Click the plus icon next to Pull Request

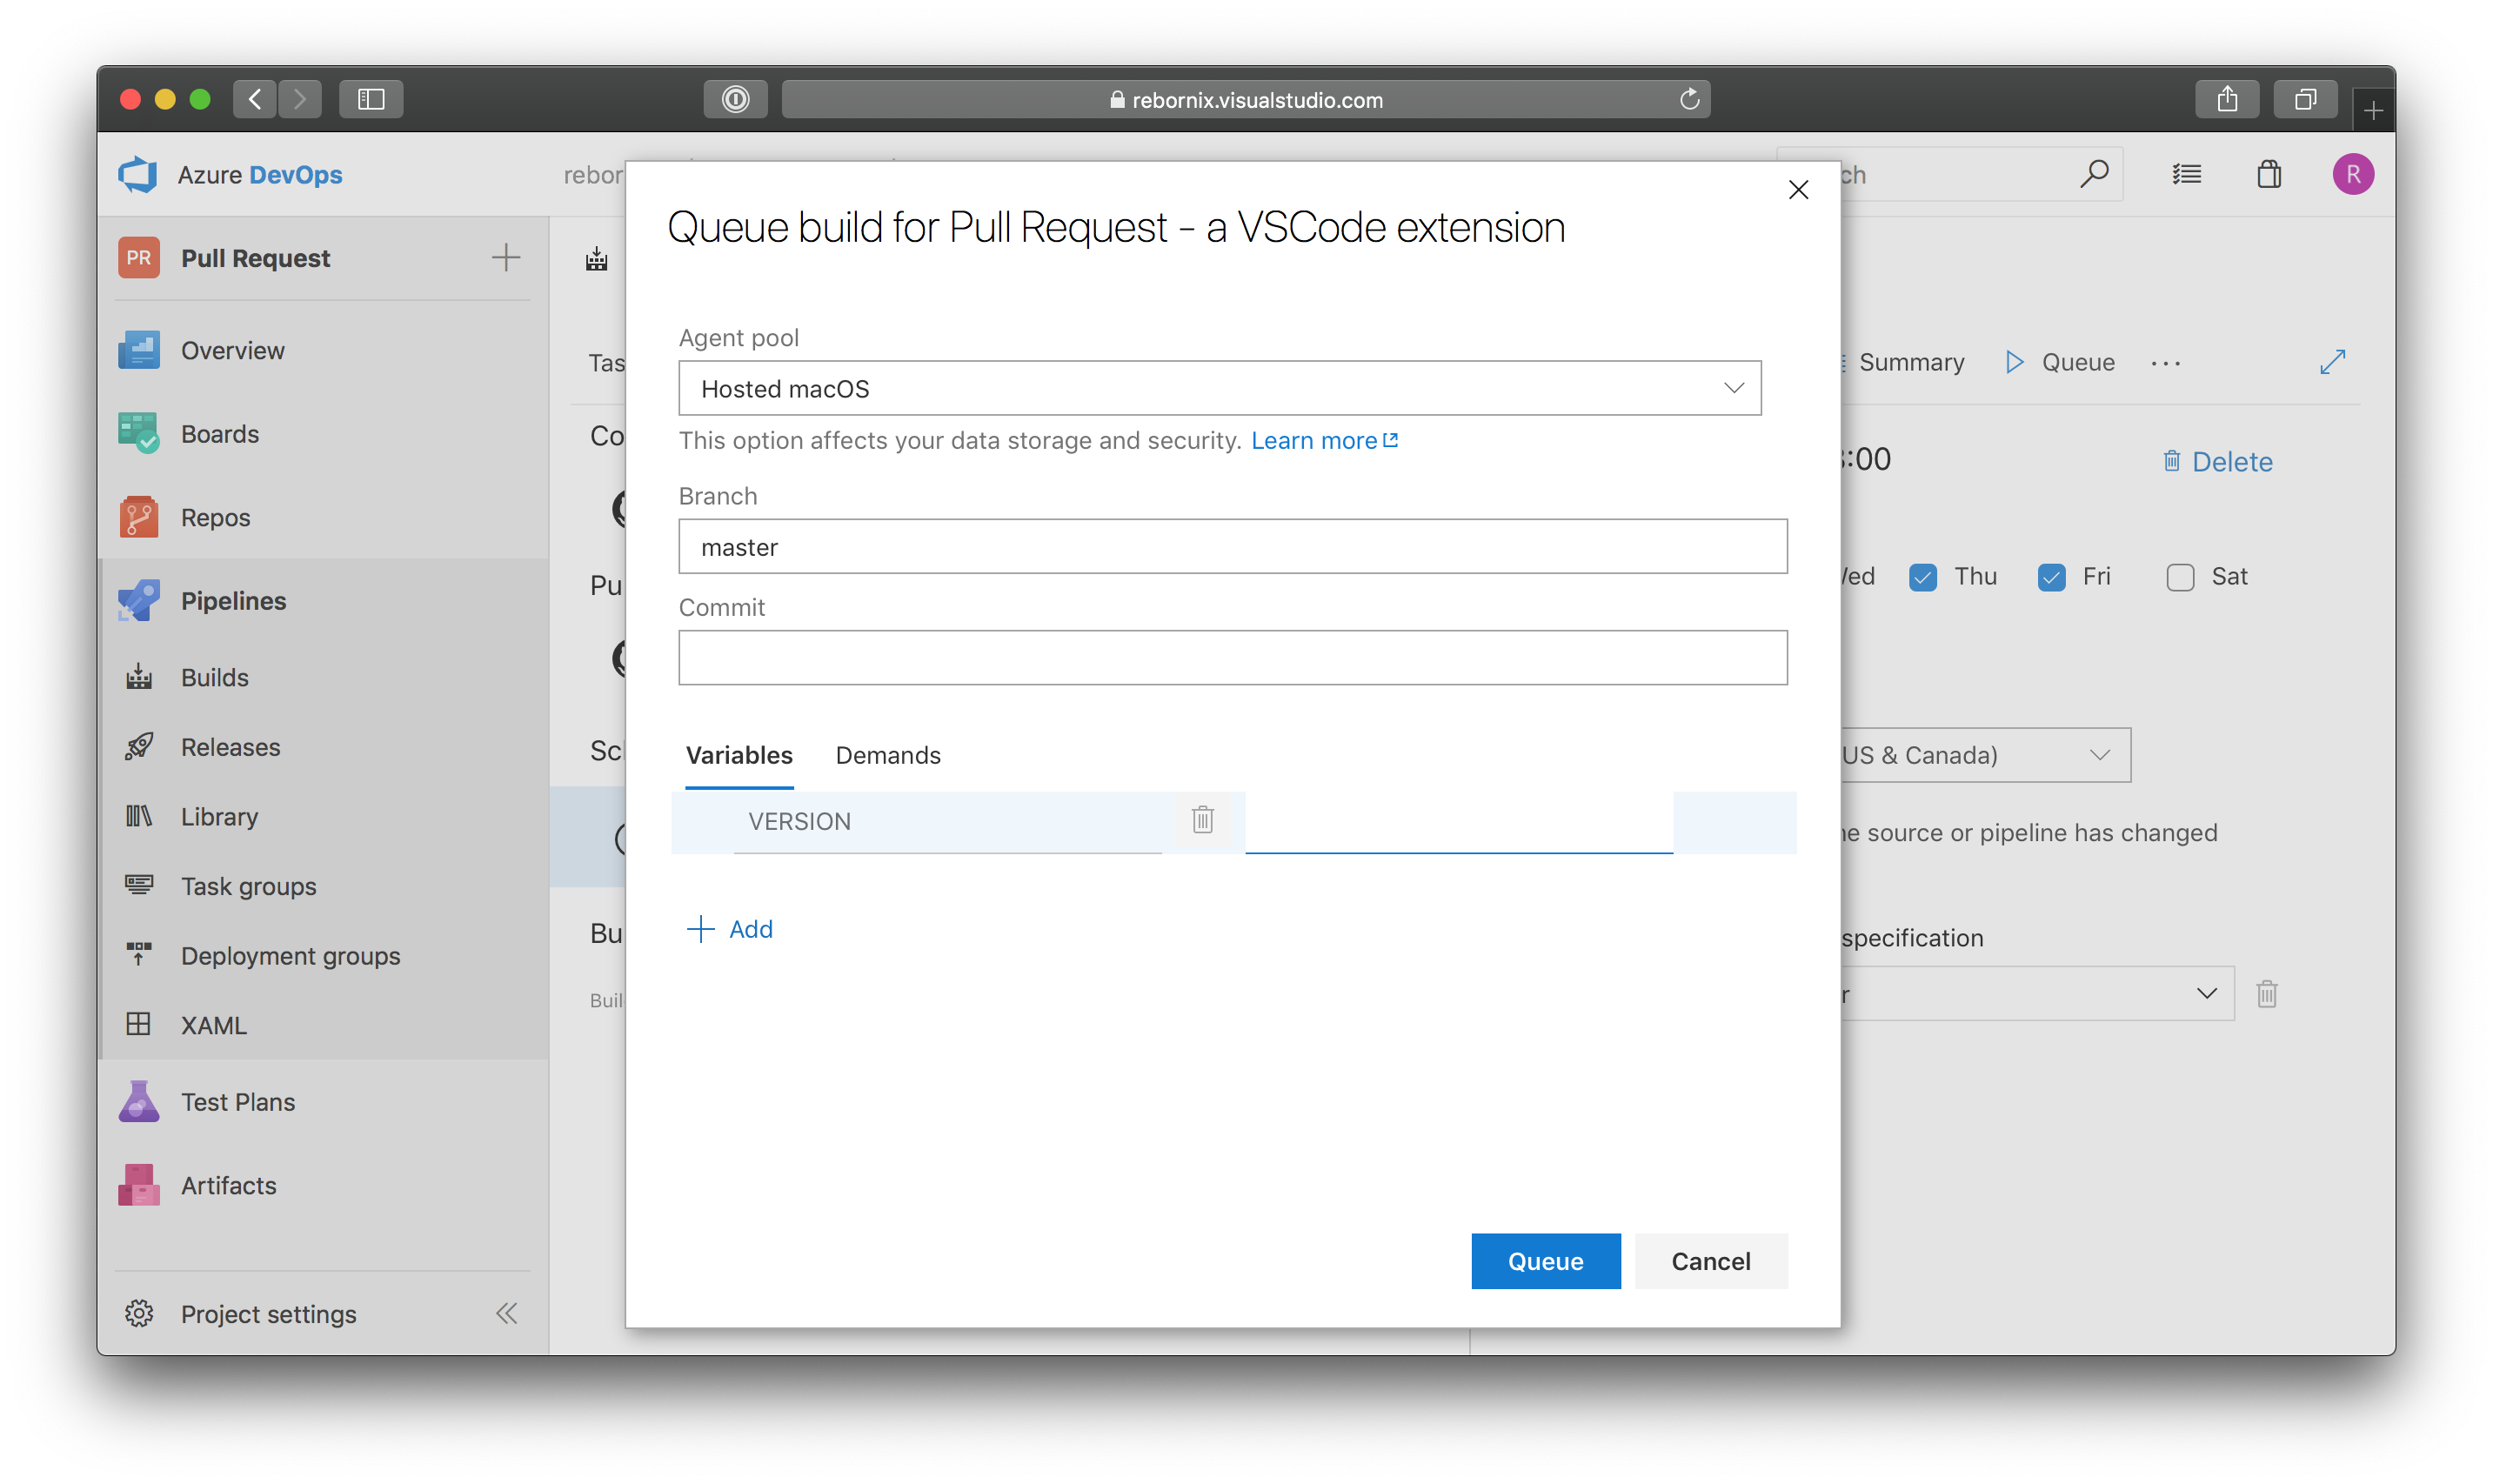(x=506, y=257)
